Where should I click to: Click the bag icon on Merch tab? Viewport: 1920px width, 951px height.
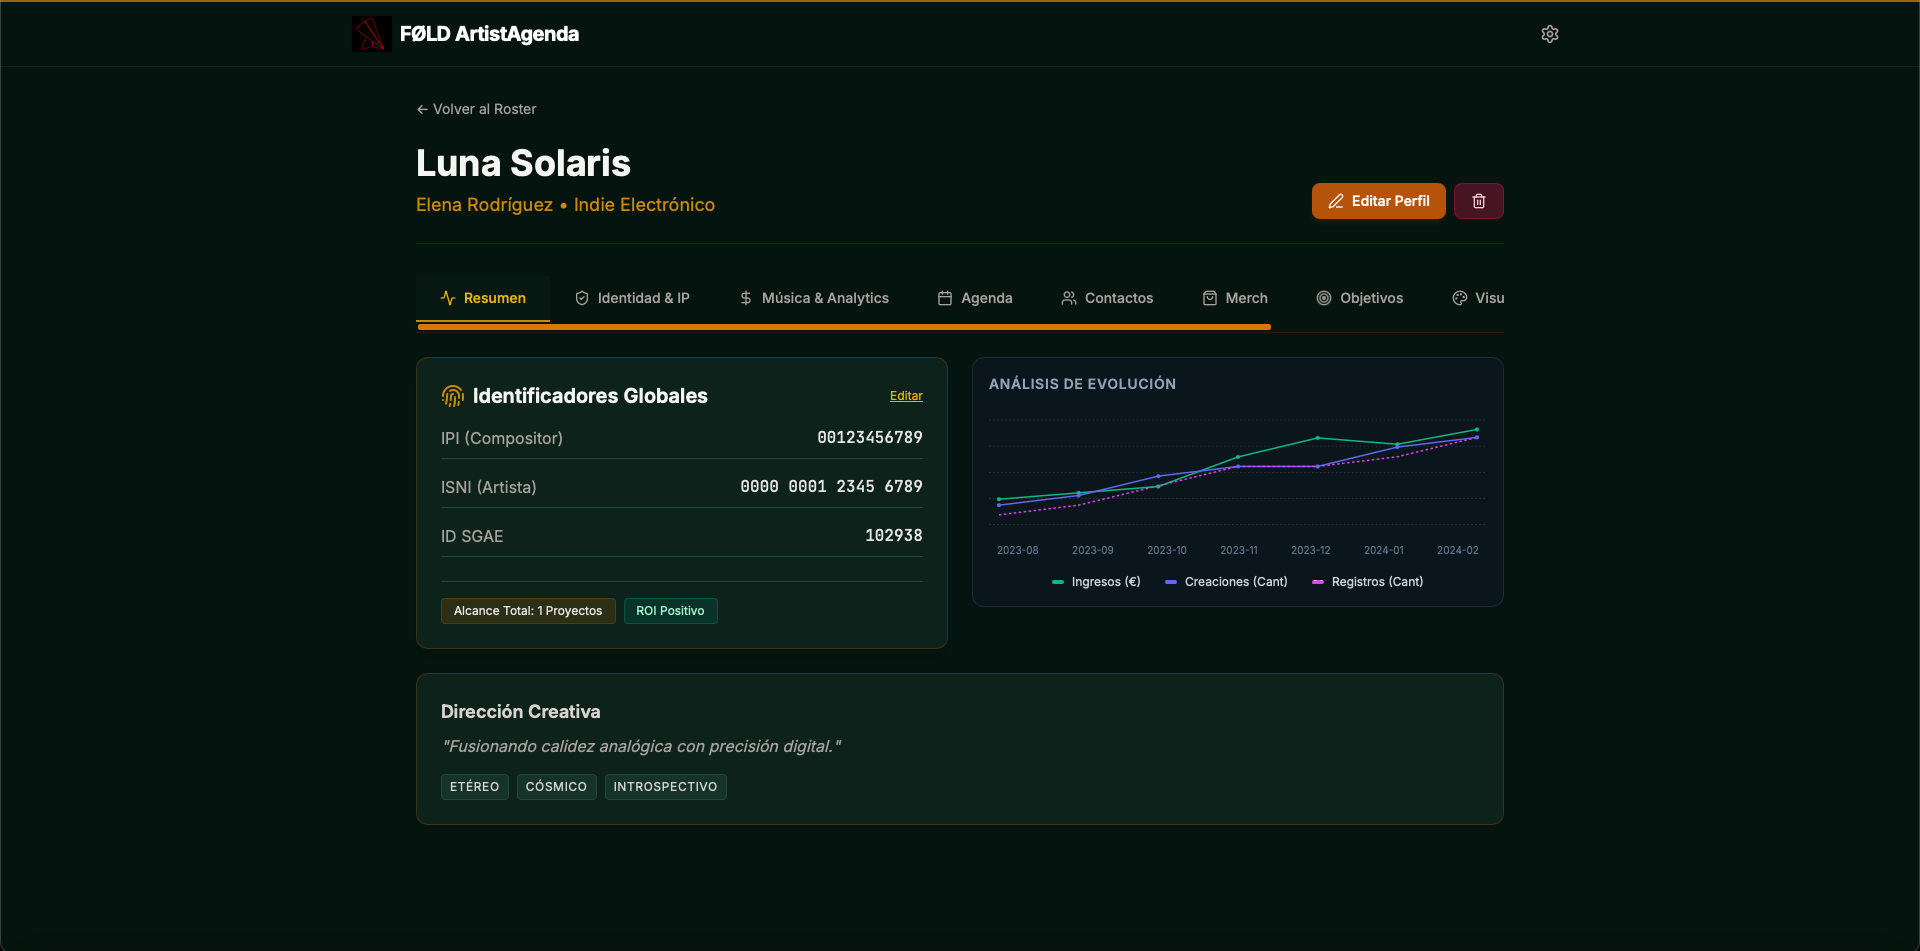click(x=1210, y=298)
